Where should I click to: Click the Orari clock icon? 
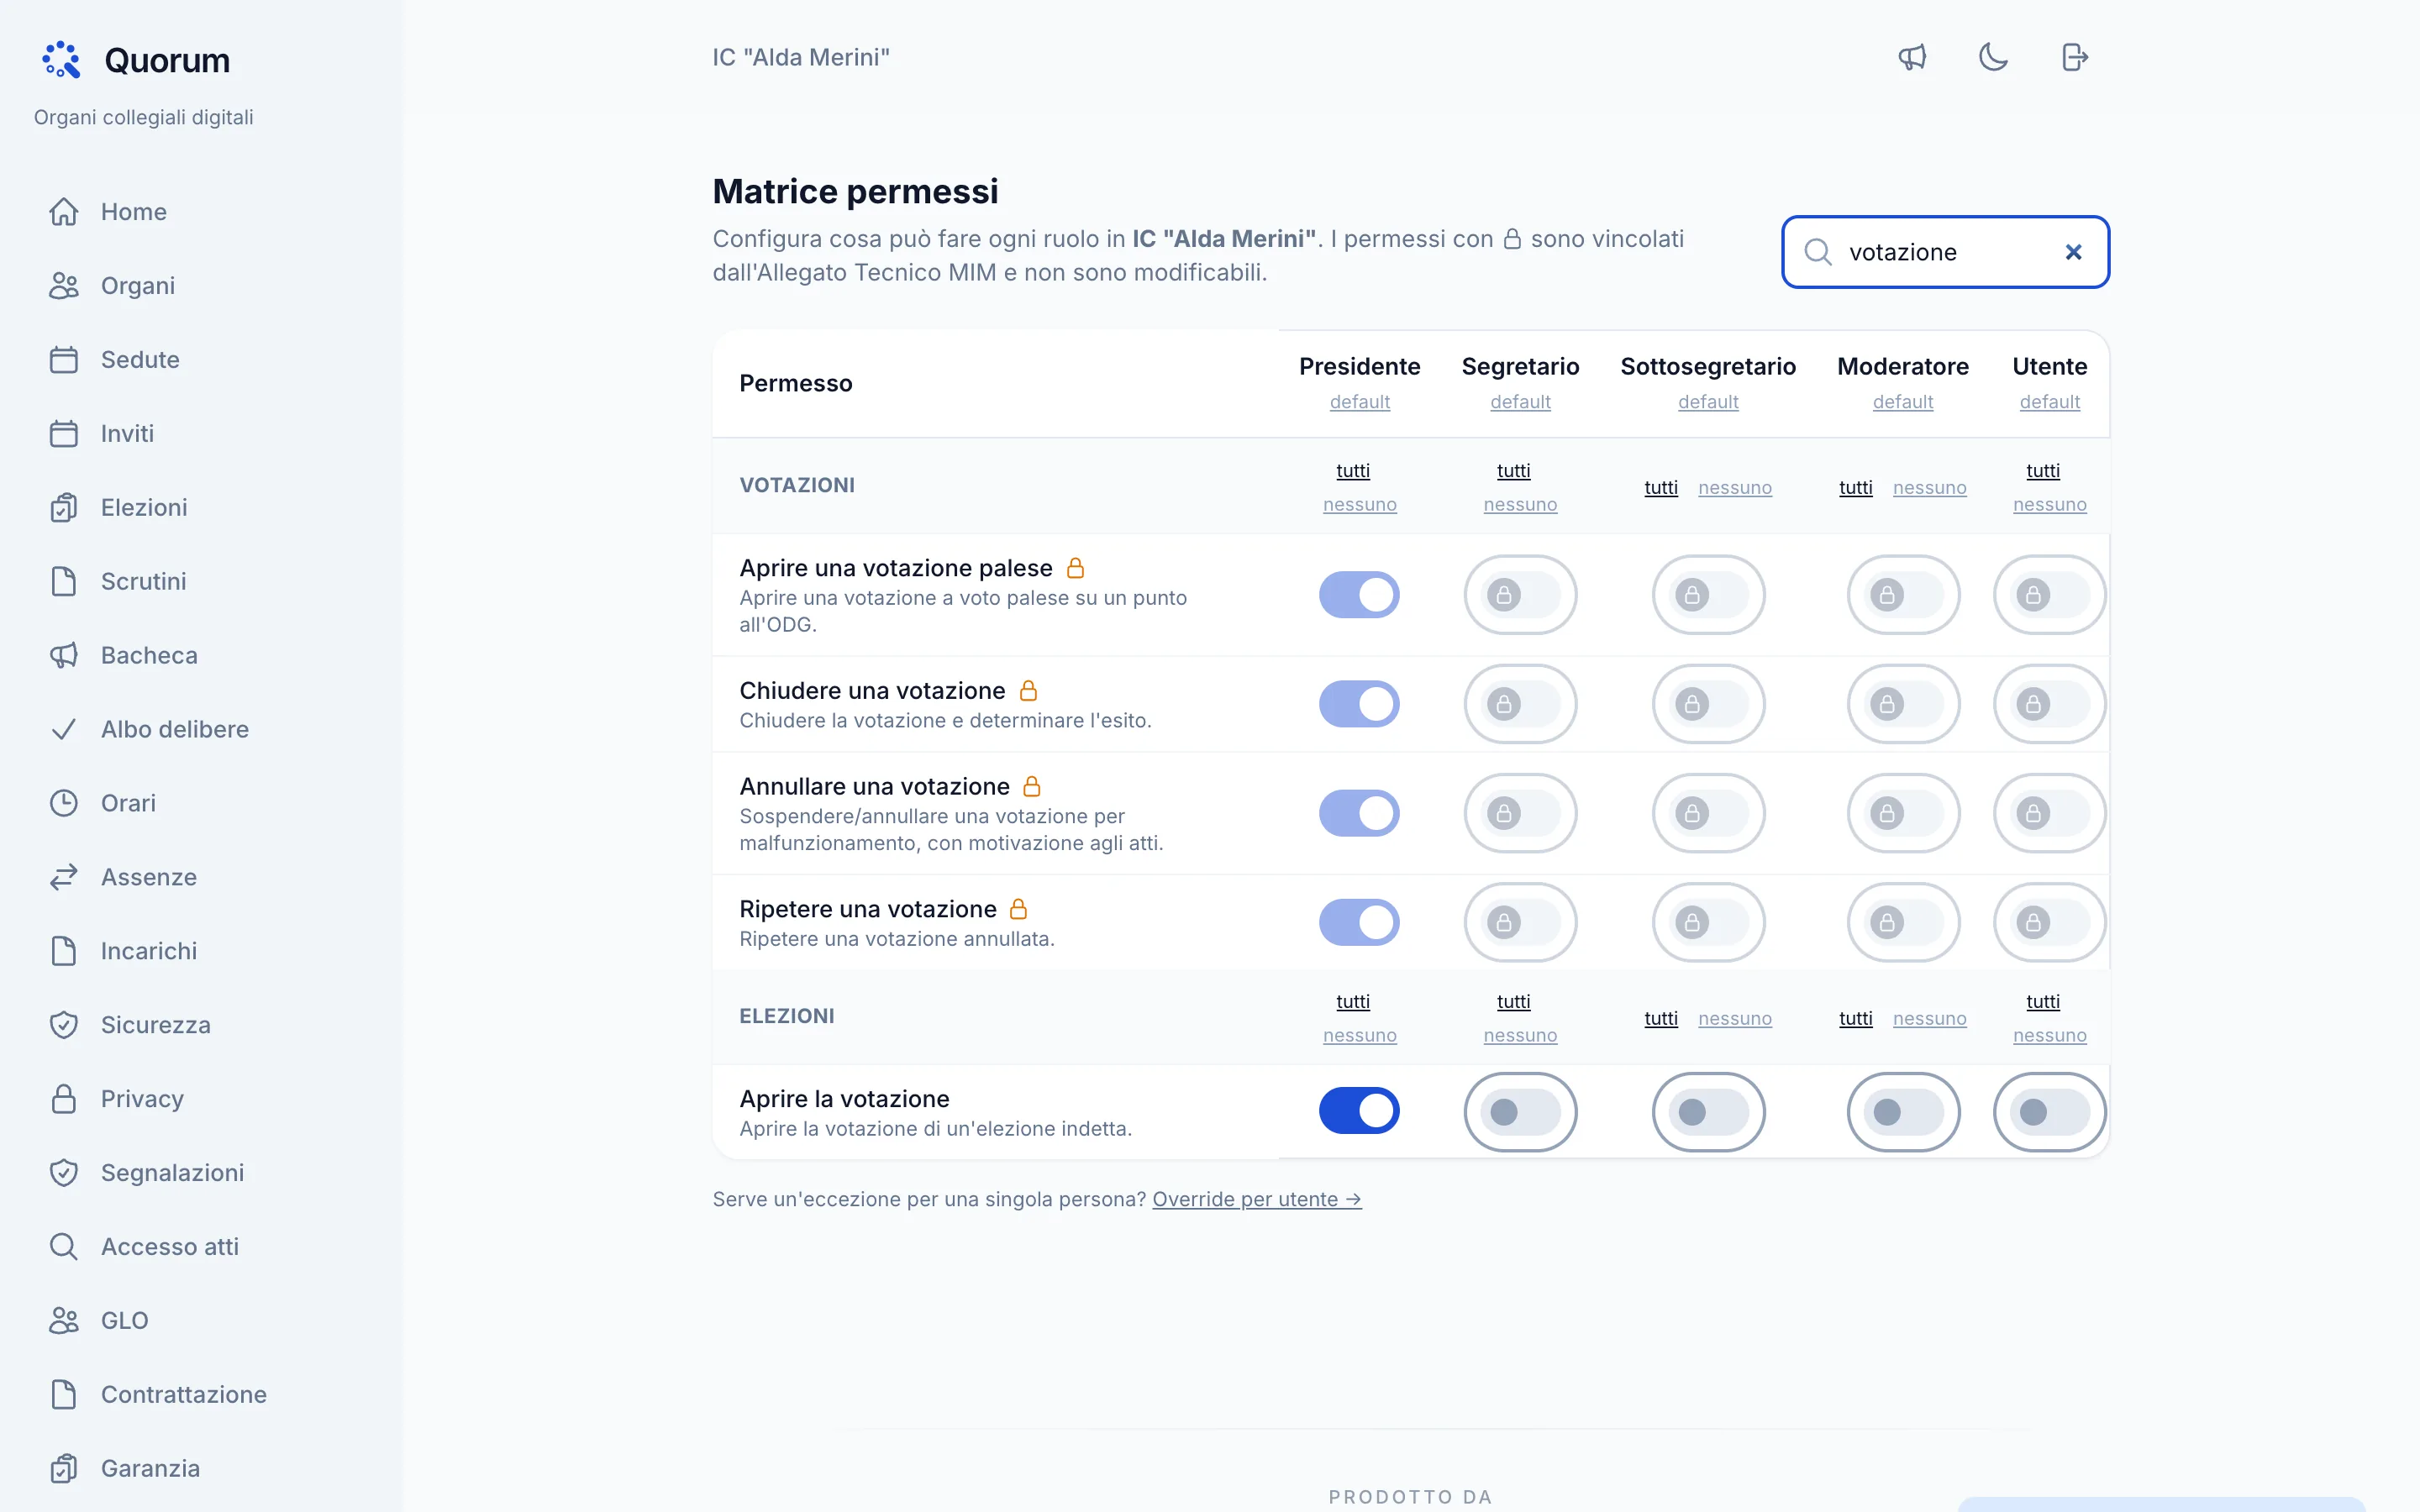pyautogui.click(x=64, y=804)
